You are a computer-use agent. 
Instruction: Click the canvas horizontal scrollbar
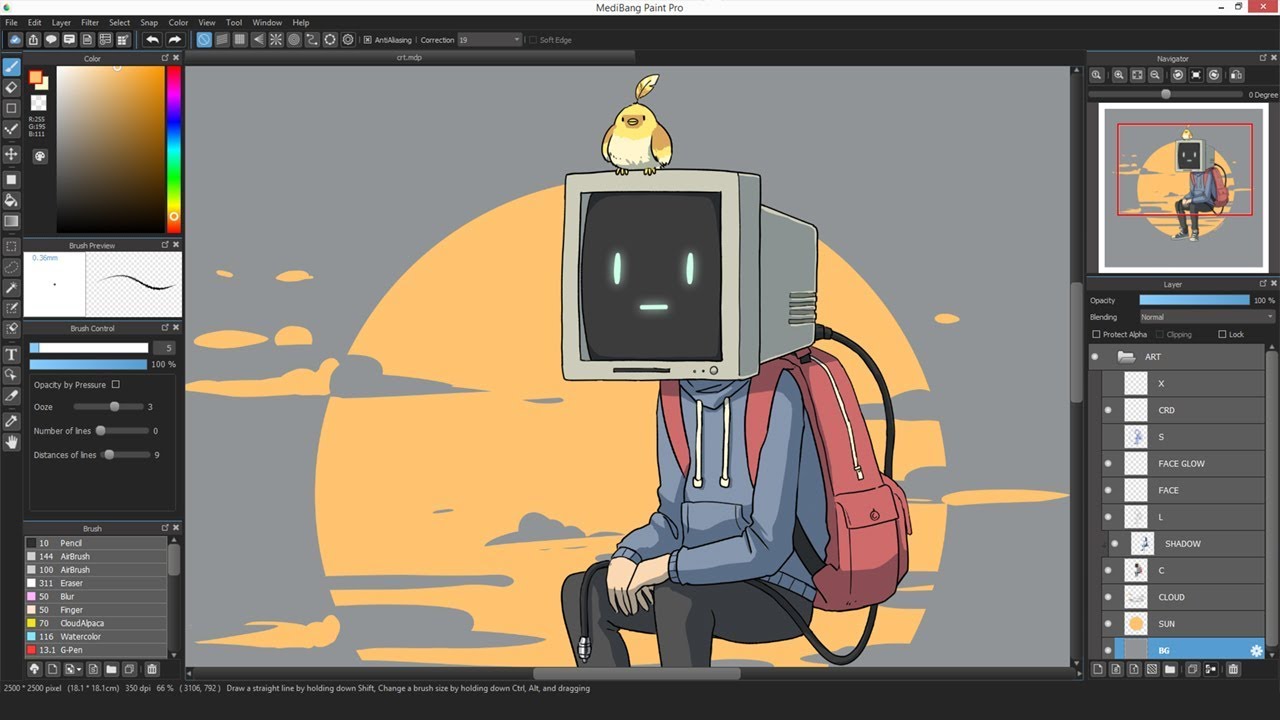click(636, 674)
